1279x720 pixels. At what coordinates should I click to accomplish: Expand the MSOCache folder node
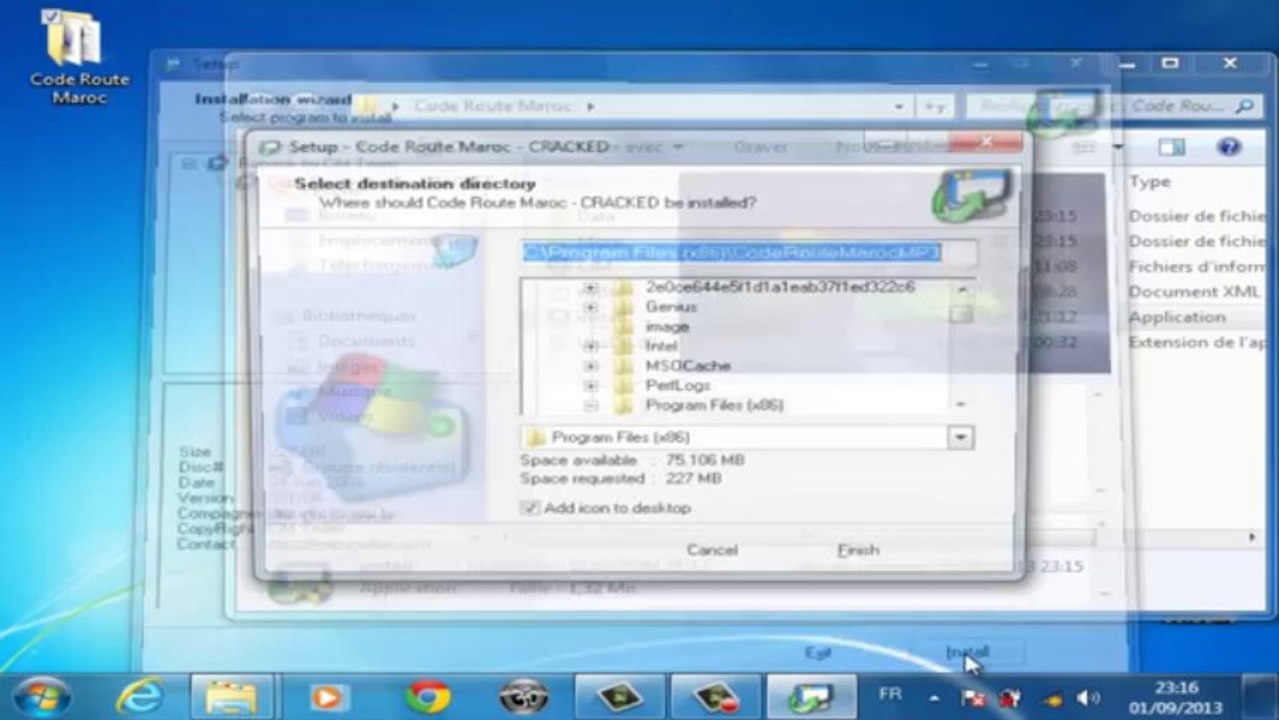tap(590, 366)
